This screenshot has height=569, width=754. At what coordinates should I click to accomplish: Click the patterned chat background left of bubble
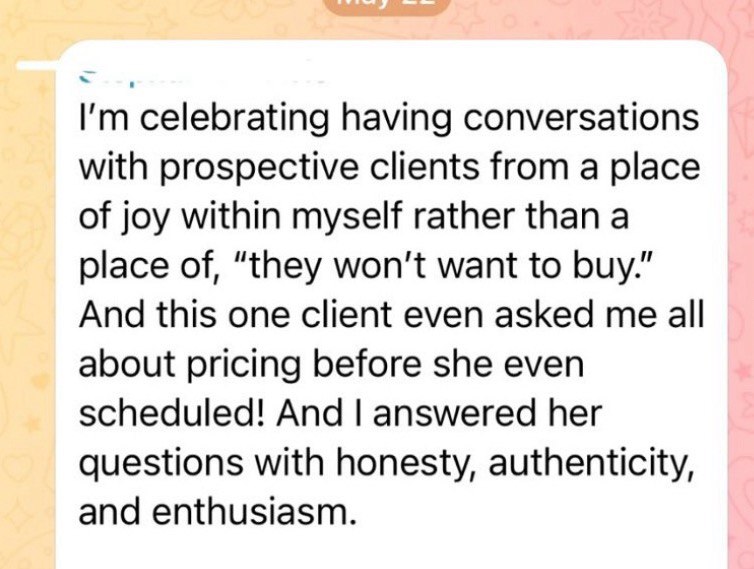click(30, 300)
